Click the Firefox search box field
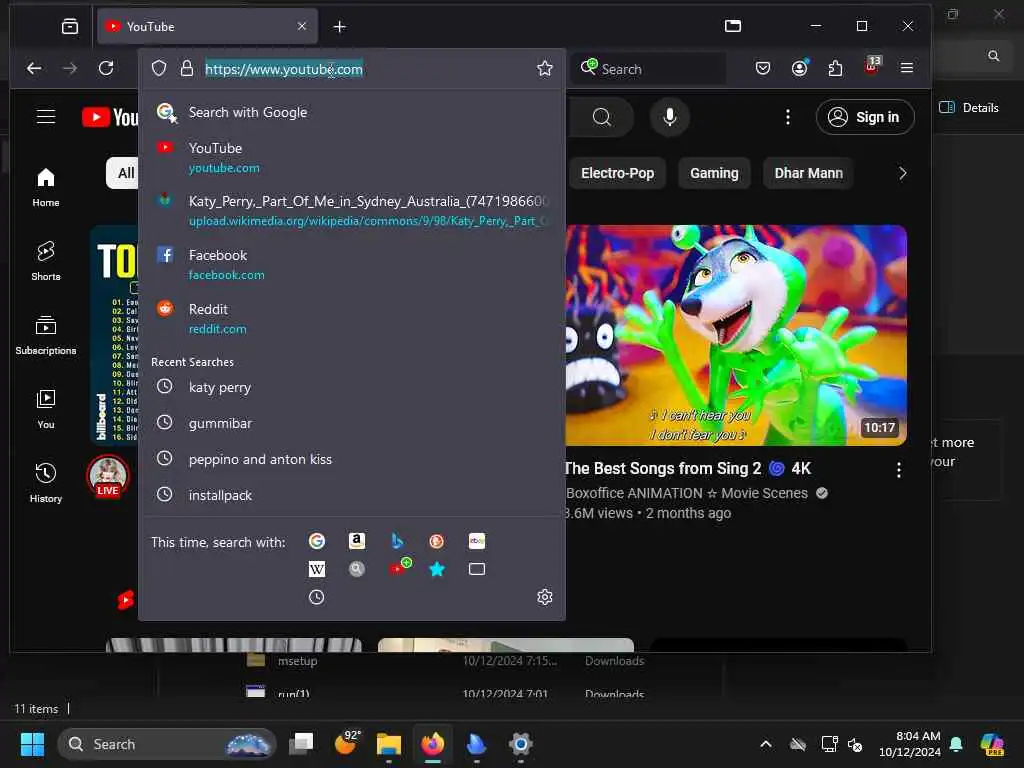Image resolution: width=1024 pixels, height=768 pixels. [x=649, y=69]
